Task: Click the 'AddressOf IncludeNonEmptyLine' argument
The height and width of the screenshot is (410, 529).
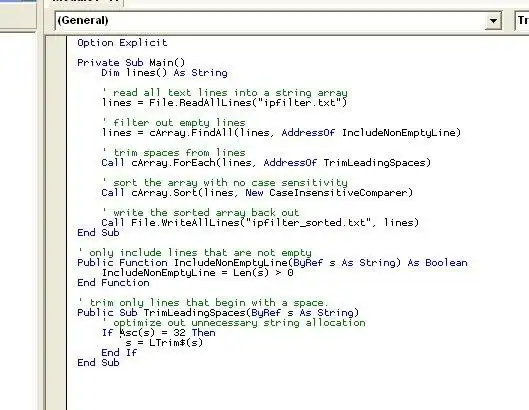Action: [x=368, y=133]
